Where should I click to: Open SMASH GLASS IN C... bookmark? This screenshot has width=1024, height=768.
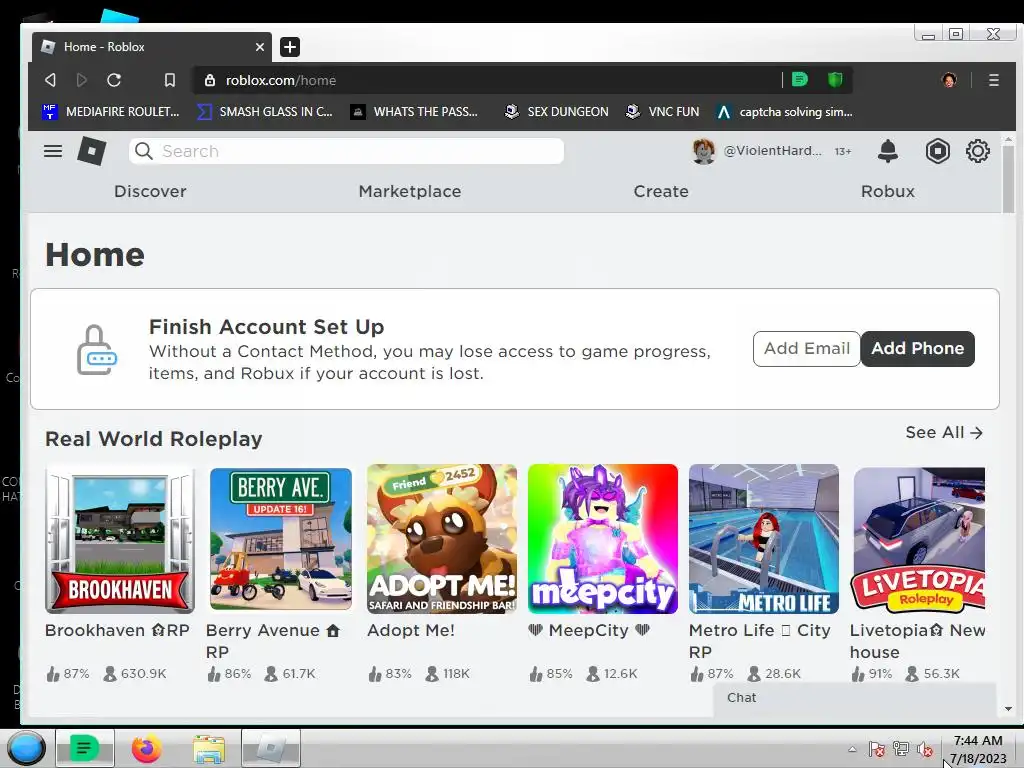[x=265, y=112]
